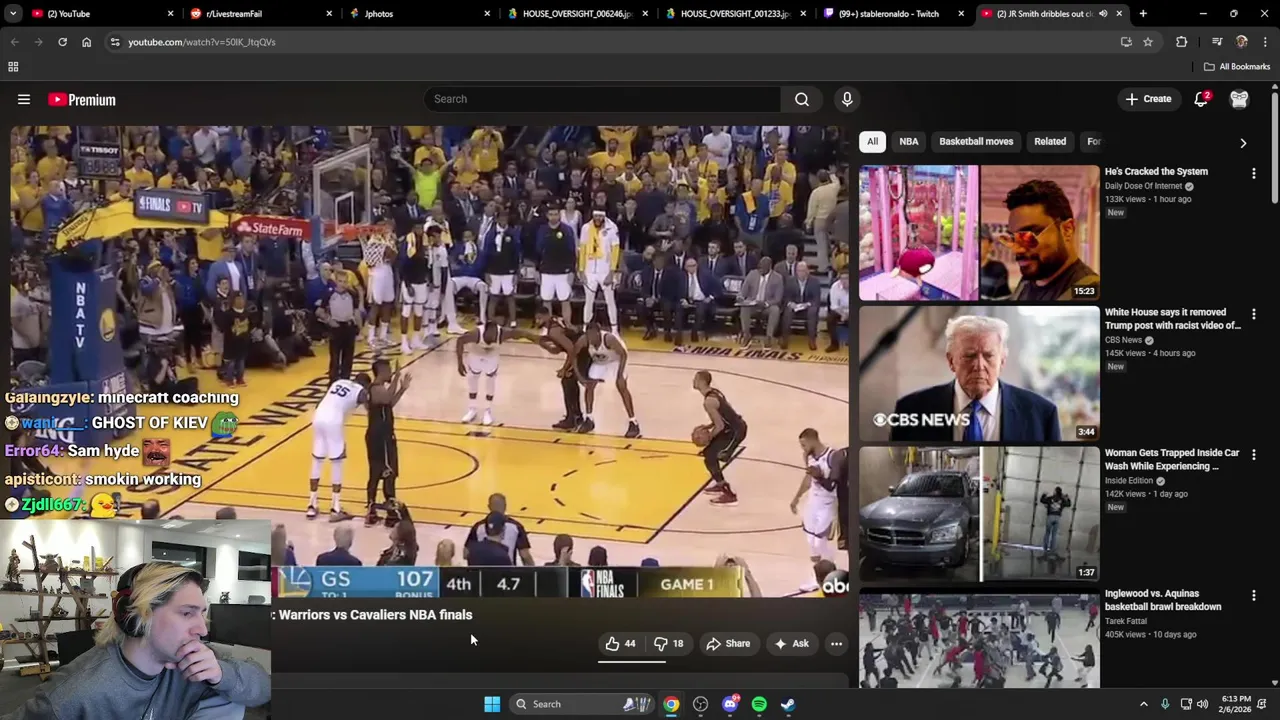The height and width of the screenshot is (720, 1280).
Task: Open options for He's Cracked the System
Action: pyautogui.click(x=1253, y=174)
